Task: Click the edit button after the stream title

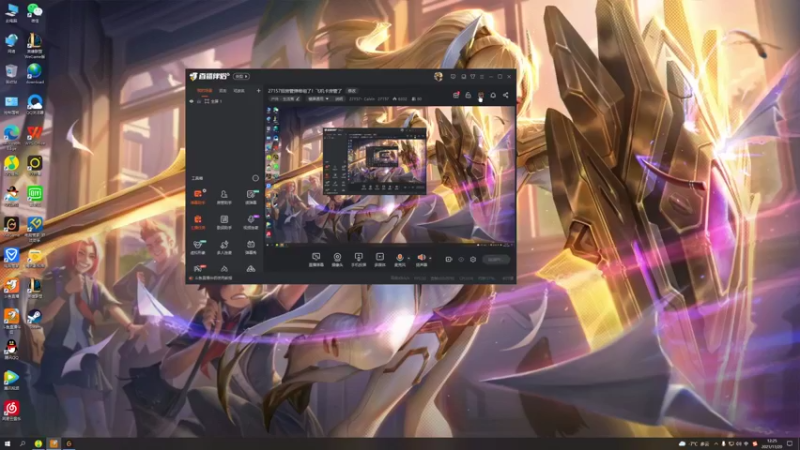Action: point(352,91)
